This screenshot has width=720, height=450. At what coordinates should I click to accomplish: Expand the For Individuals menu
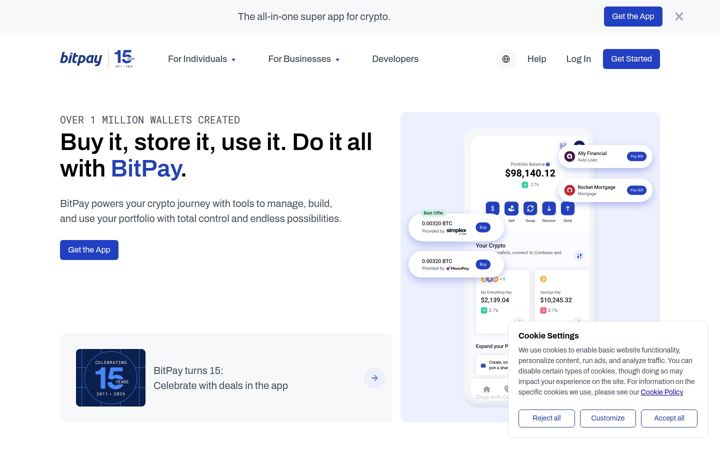click(202, 59)
